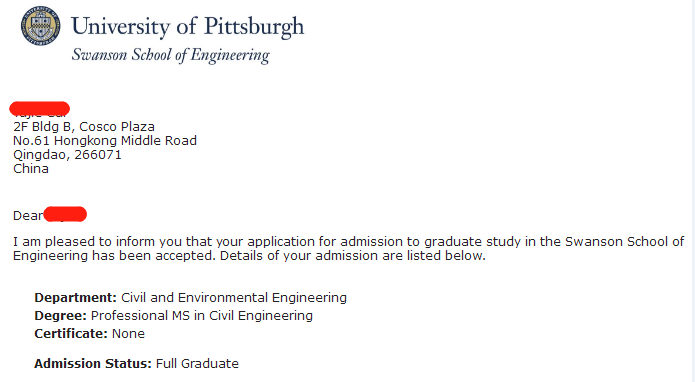Click the Qingdao, 266071 address line
Viewport: 695px width, 382px height.
tap(67, 155)
